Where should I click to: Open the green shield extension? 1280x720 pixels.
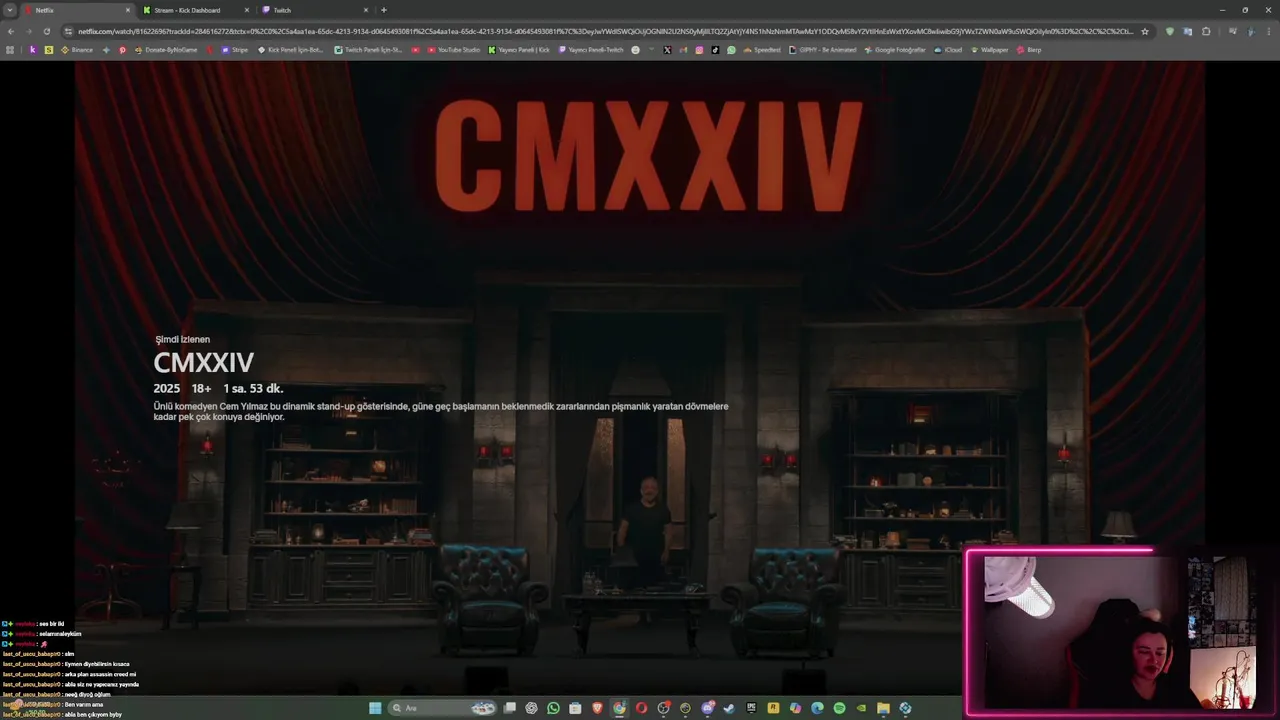1171,31
